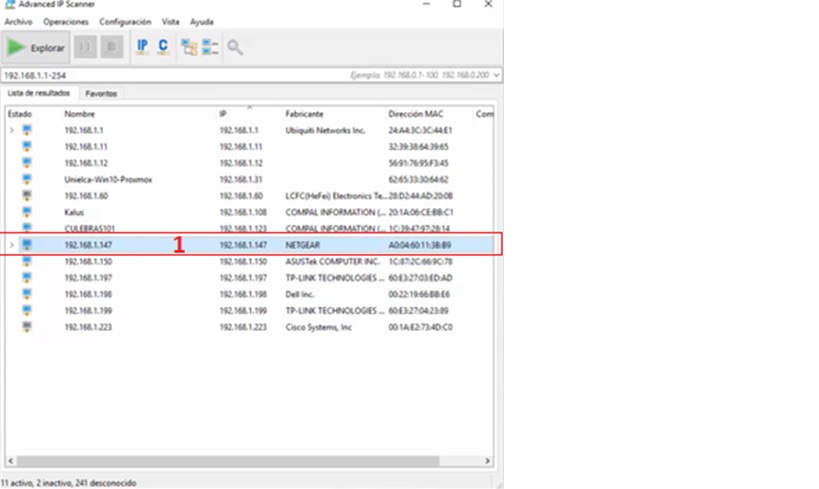This screenshot has width=819, height=489.
Task: Select the Lista de resultados tab
Action: point(39,93)
